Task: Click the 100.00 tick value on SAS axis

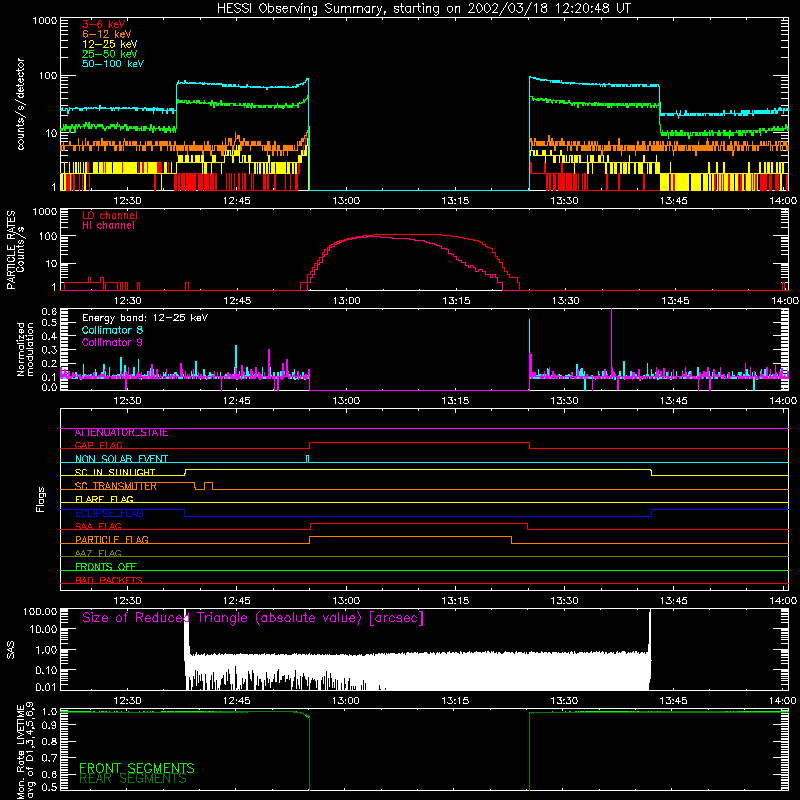Action: coord(40,612)
